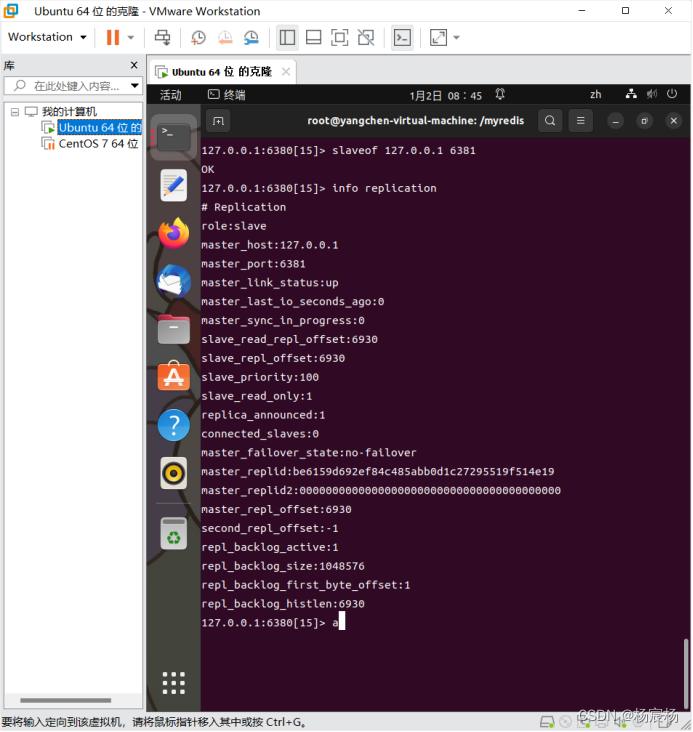Click the library horizontal scrollbar
The height and width of the screenshot is (732, 693).
pyautogui.click(x=65, y=700)
